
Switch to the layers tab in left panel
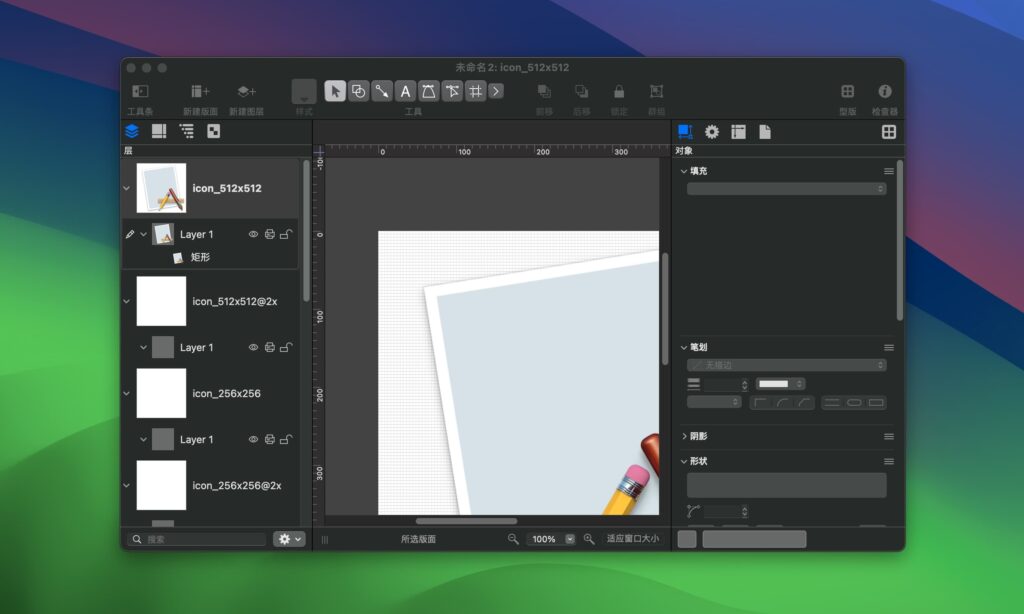[132, 131]
